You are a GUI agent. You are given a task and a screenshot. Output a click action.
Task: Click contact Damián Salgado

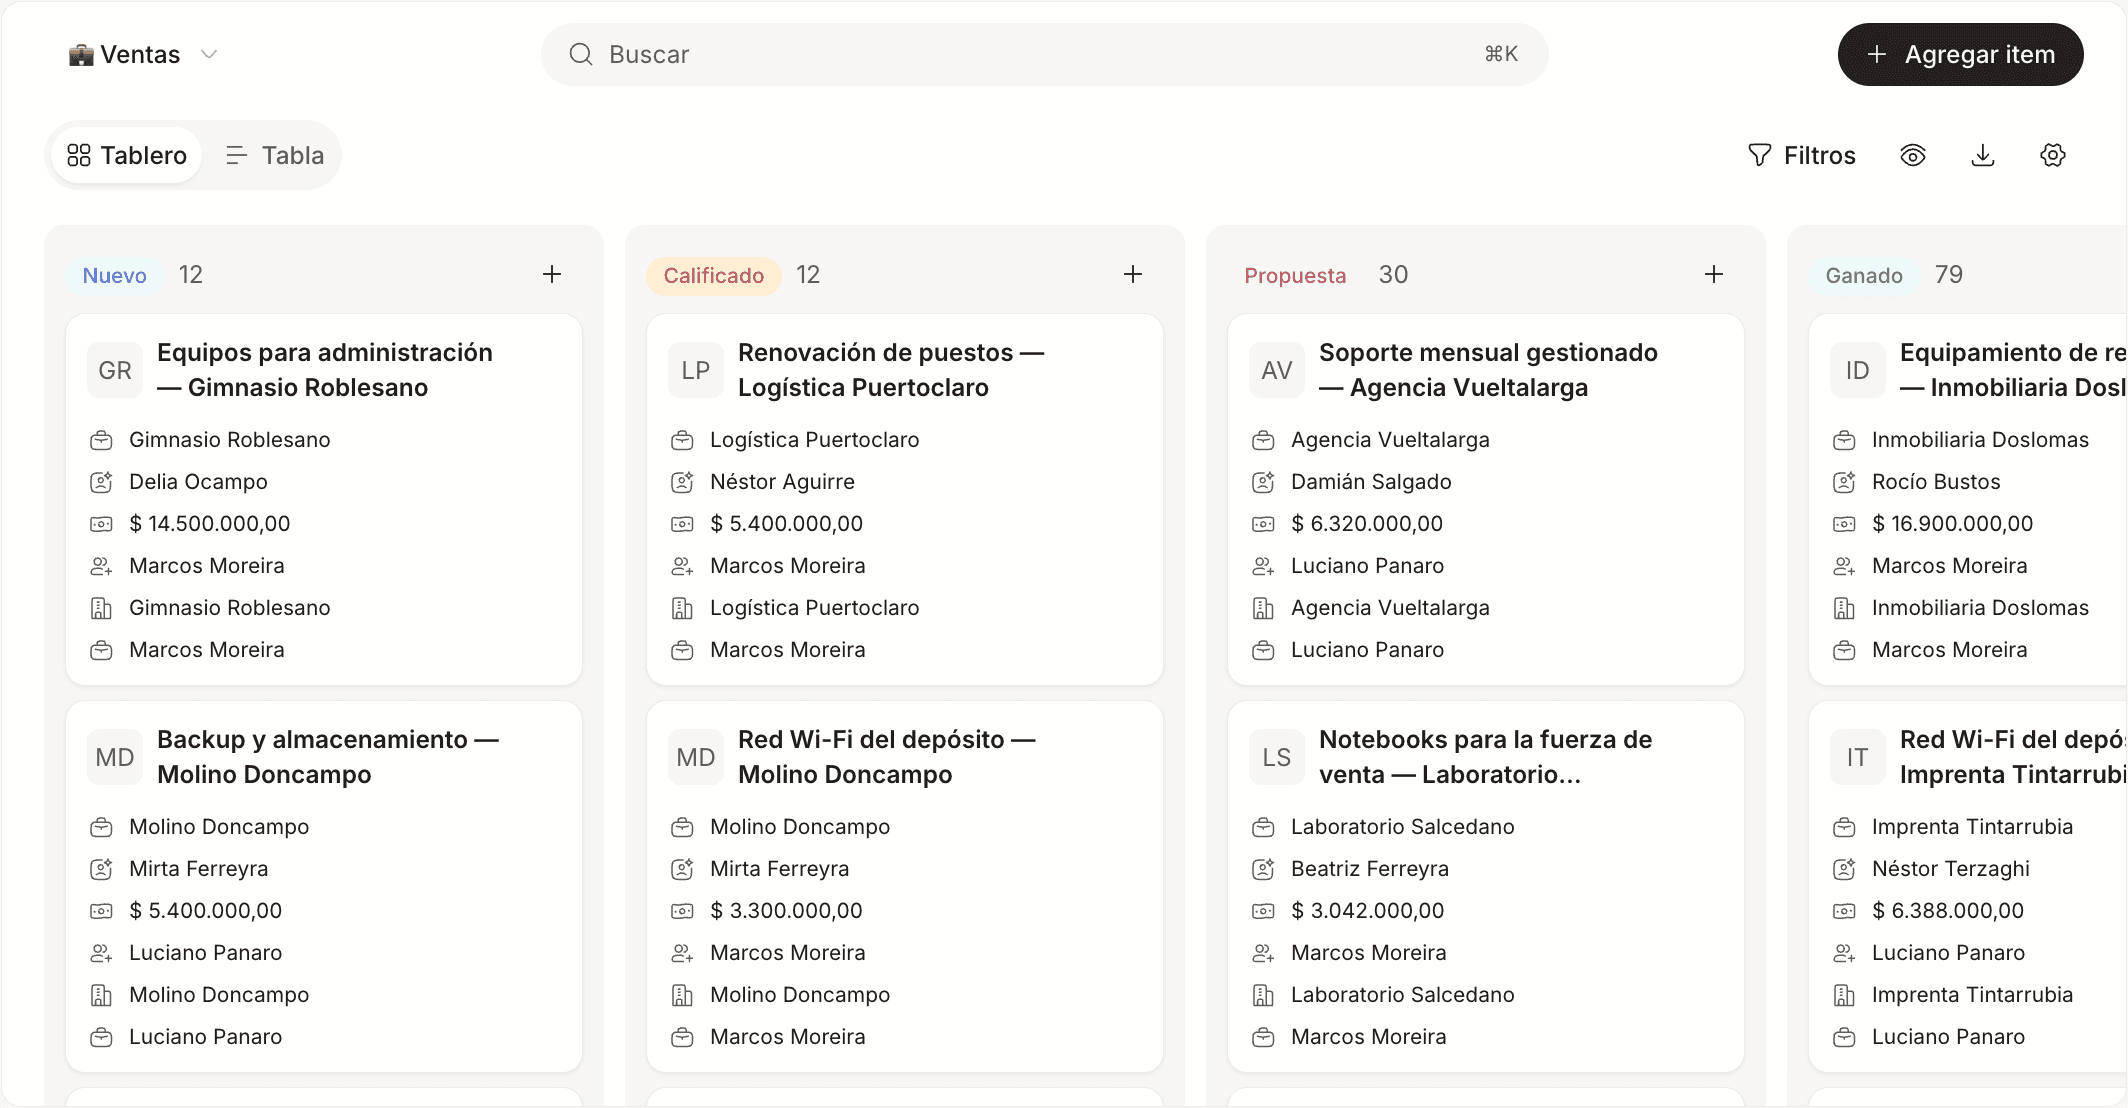pyautogui.click(x=1371, y=482)
